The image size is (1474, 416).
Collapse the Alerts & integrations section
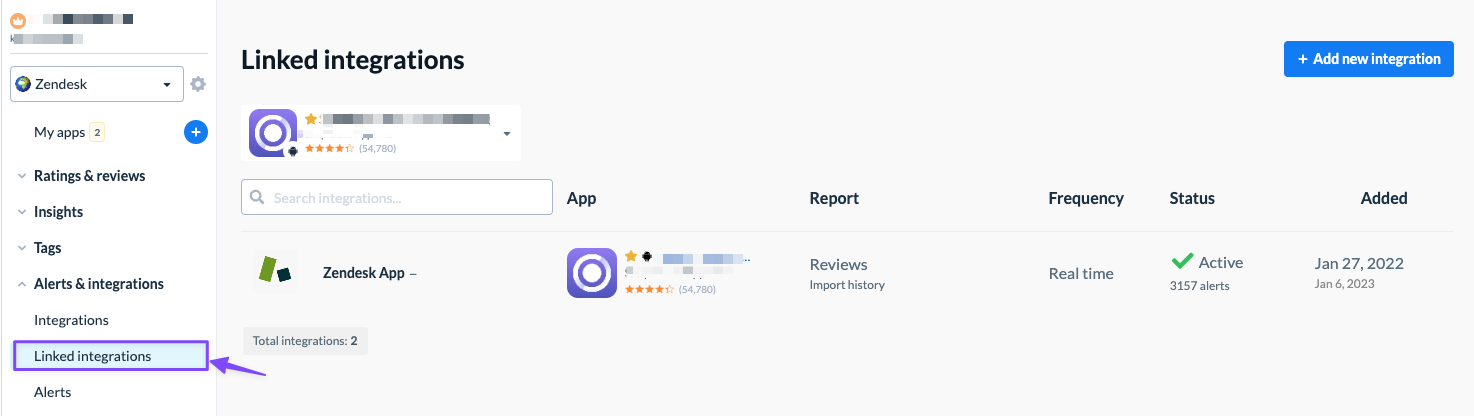(98, 284)
